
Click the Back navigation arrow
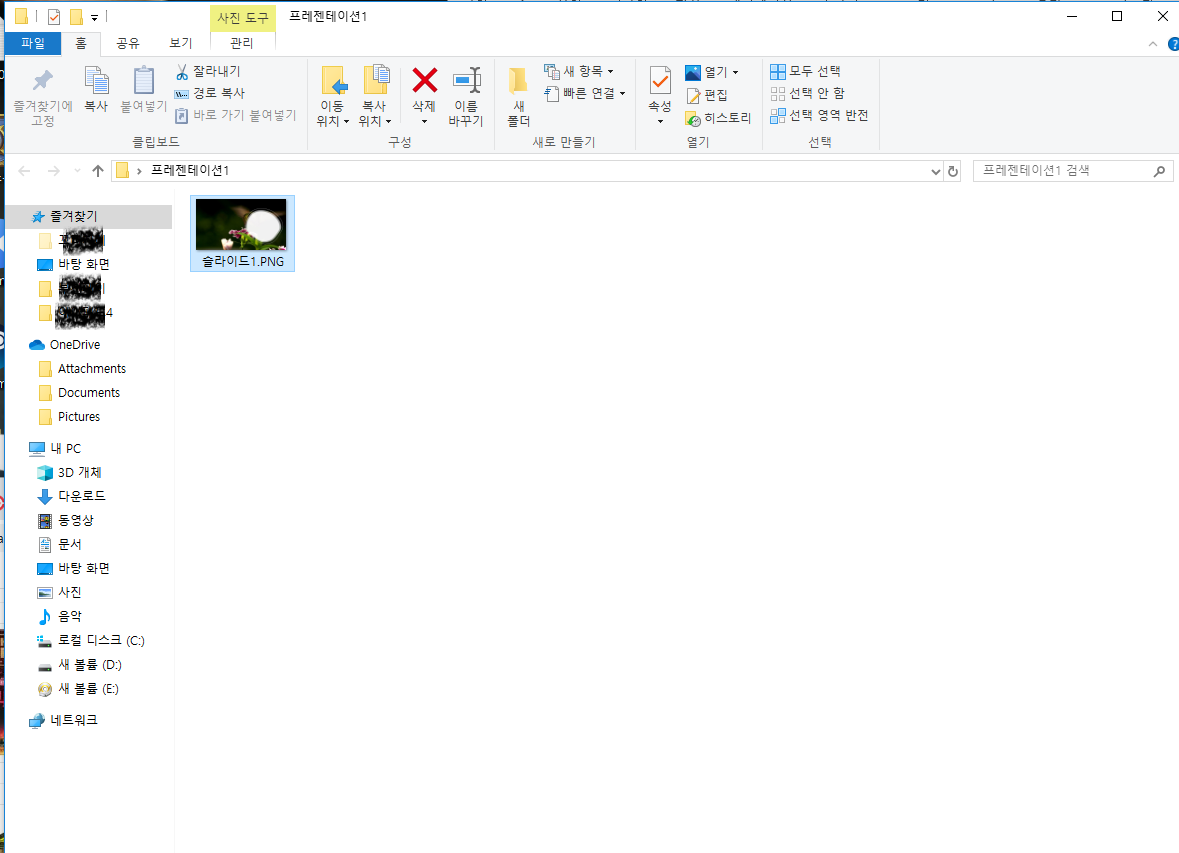pos(24,172)
